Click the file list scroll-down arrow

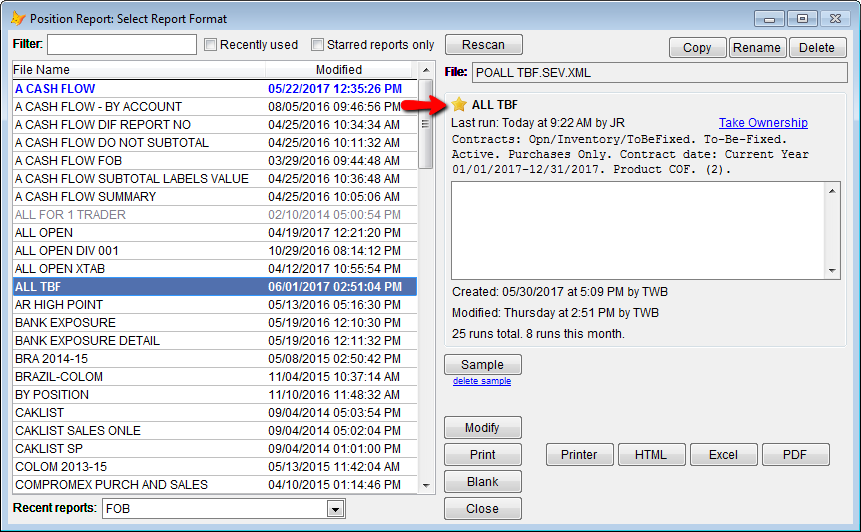point(426,485)
